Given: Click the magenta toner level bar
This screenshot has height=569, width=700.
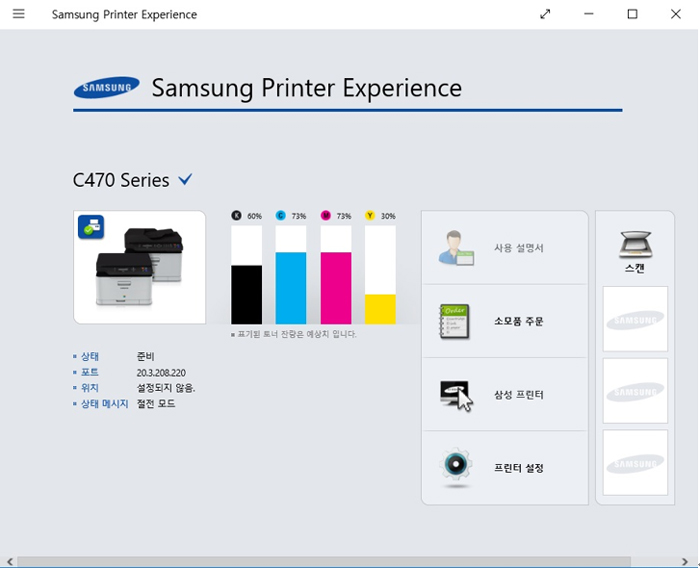Looking at the screenshot, I should pos(336,274).
